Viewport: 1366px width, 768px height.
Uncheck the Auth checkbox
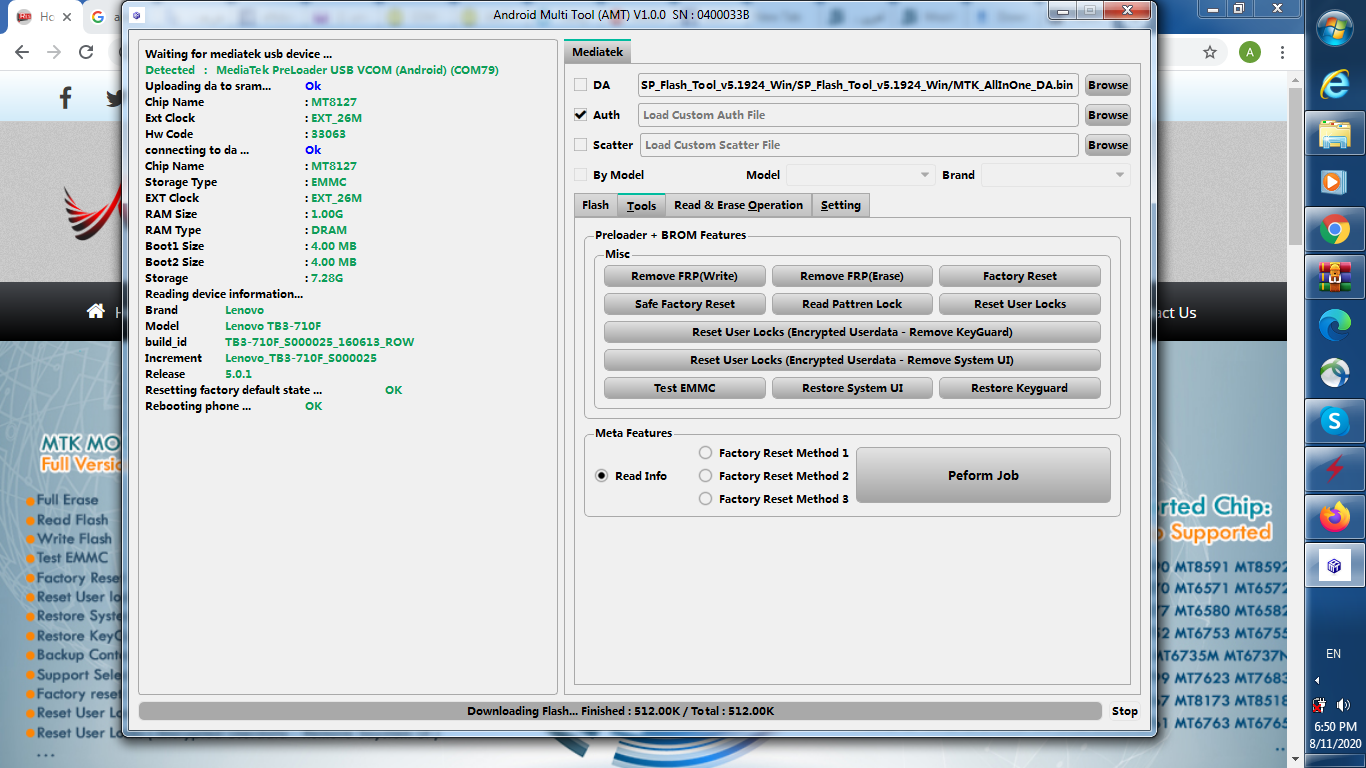[x=581, y=115]
